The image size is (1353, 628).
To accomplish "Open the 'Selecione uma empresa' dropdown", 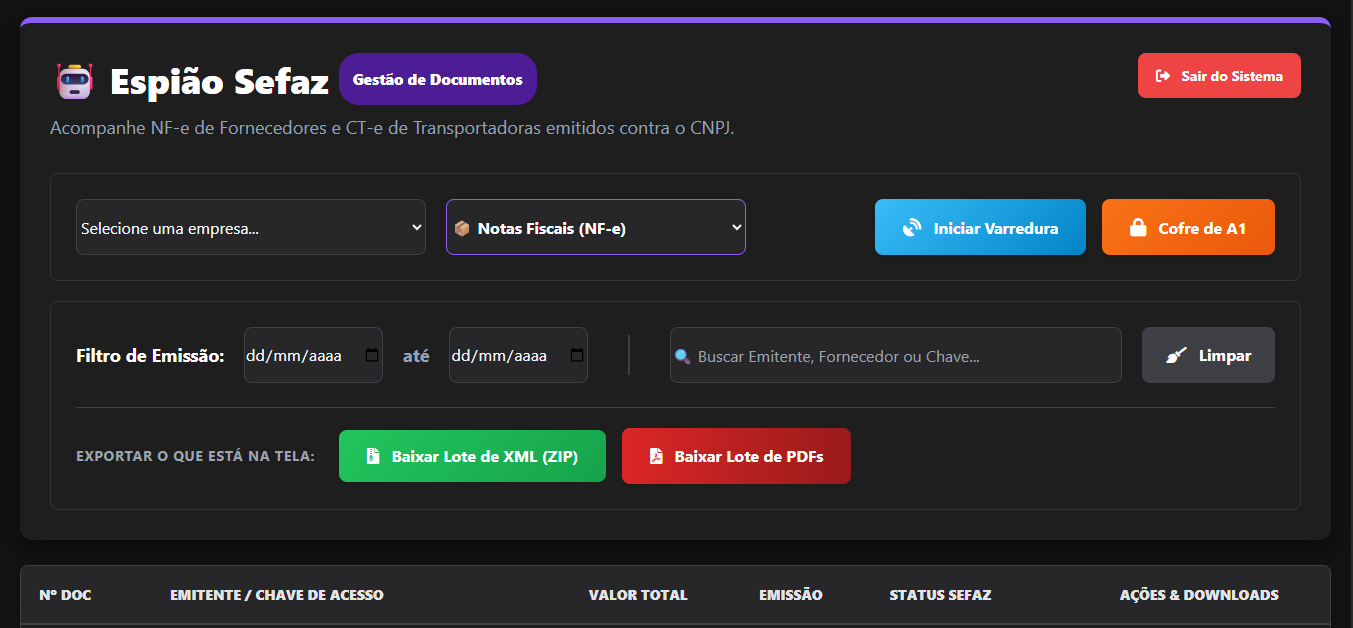I will tap(250, 227).
